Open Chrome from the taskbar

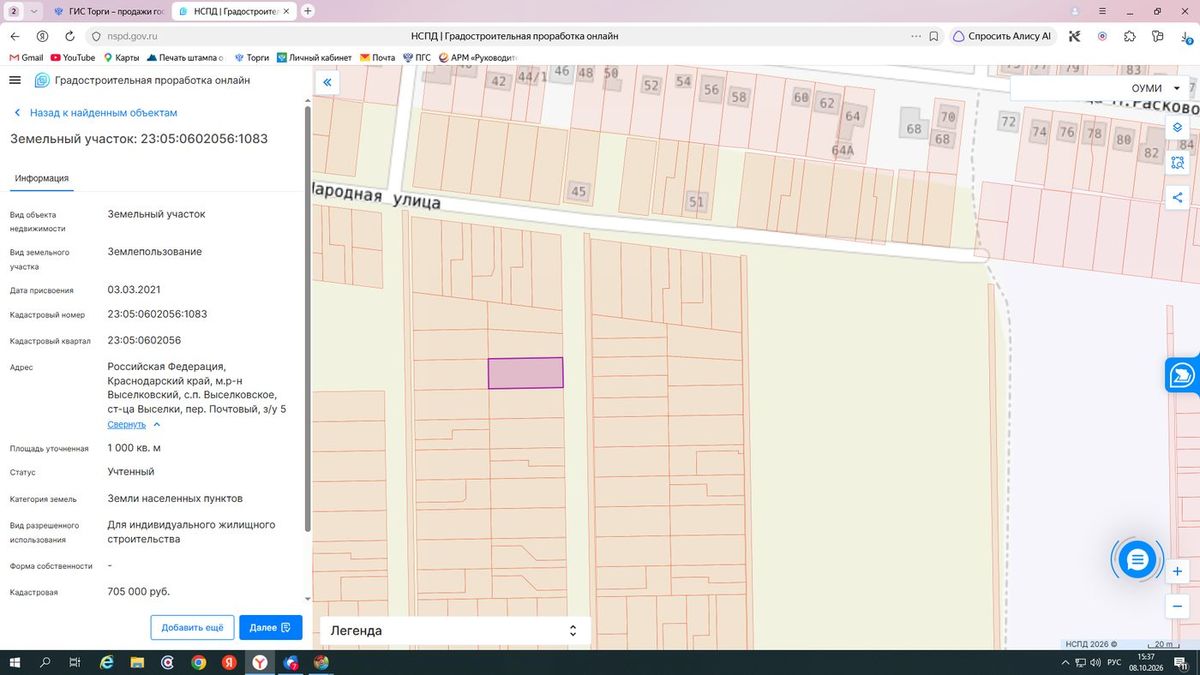pos(199,662)
